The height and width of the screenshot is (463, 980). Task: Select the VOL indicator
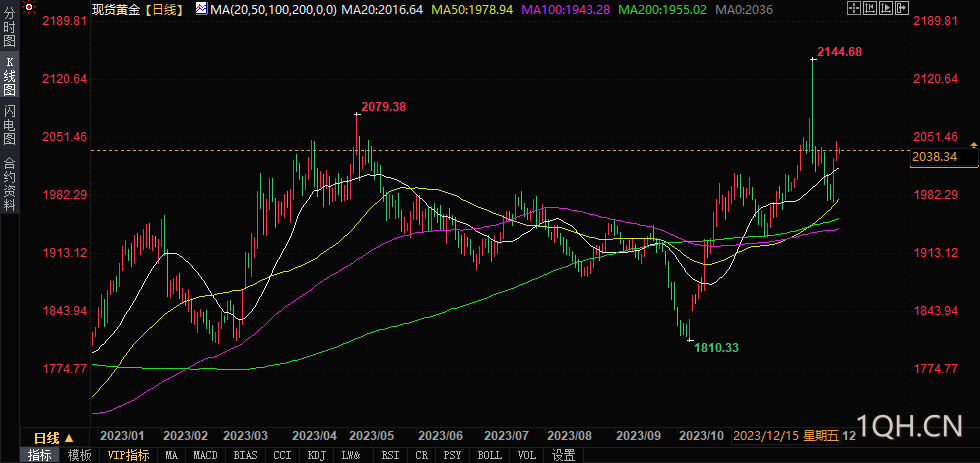point(527,456)
